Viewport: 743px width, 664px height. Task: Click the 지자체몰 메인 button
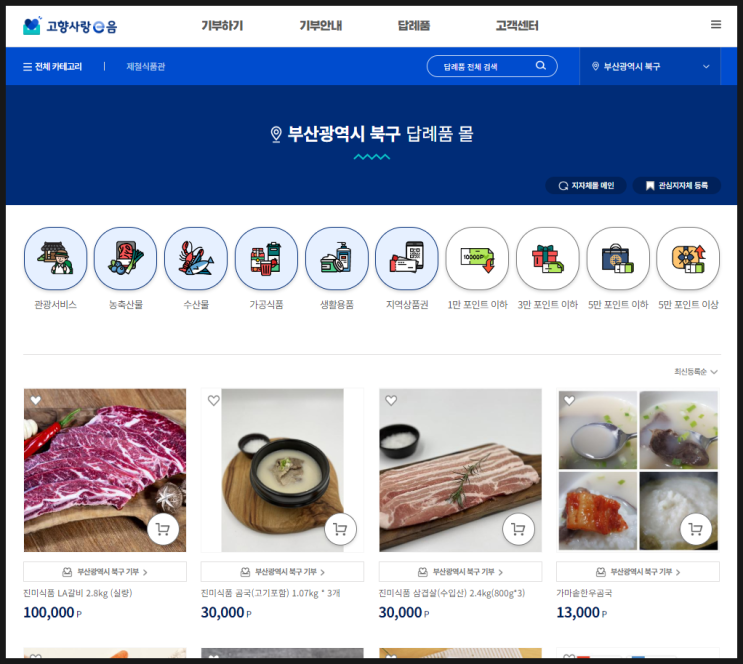tap(586, 185)
